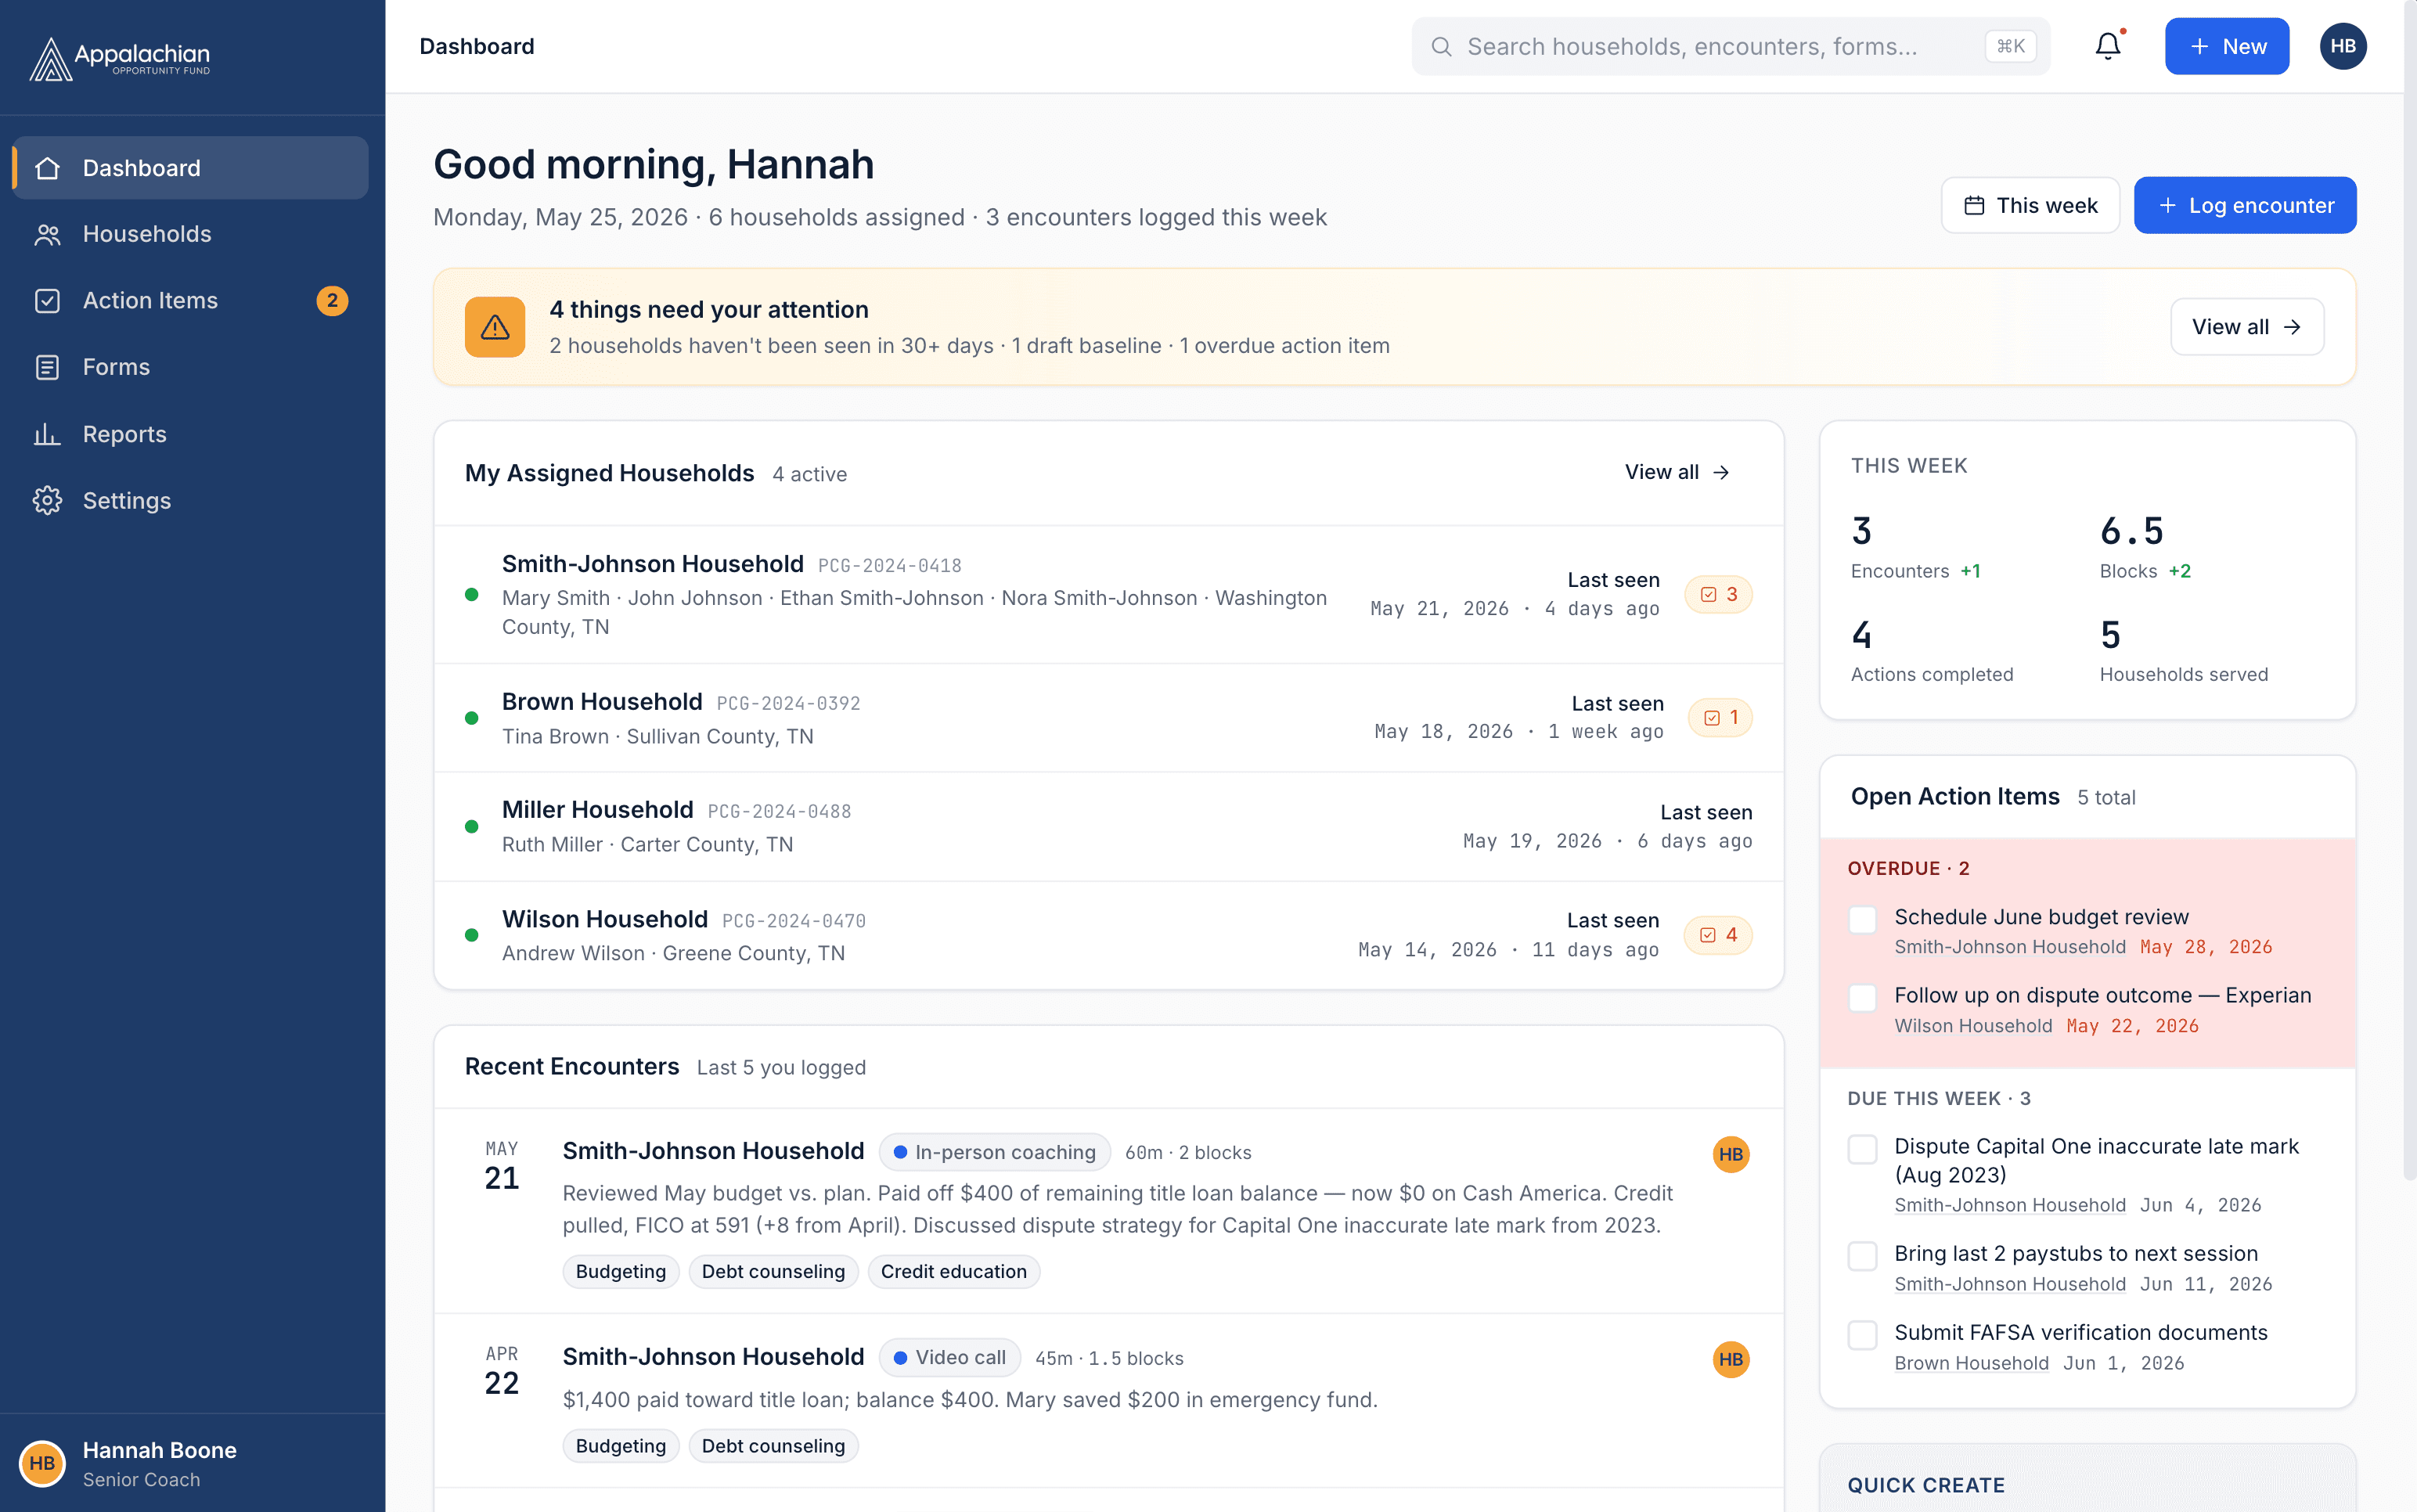Image resolution: width=2417 pixels, height=1512 pixels.
Task: Click the green status dot for Miller Household
Action: [472, 827]
